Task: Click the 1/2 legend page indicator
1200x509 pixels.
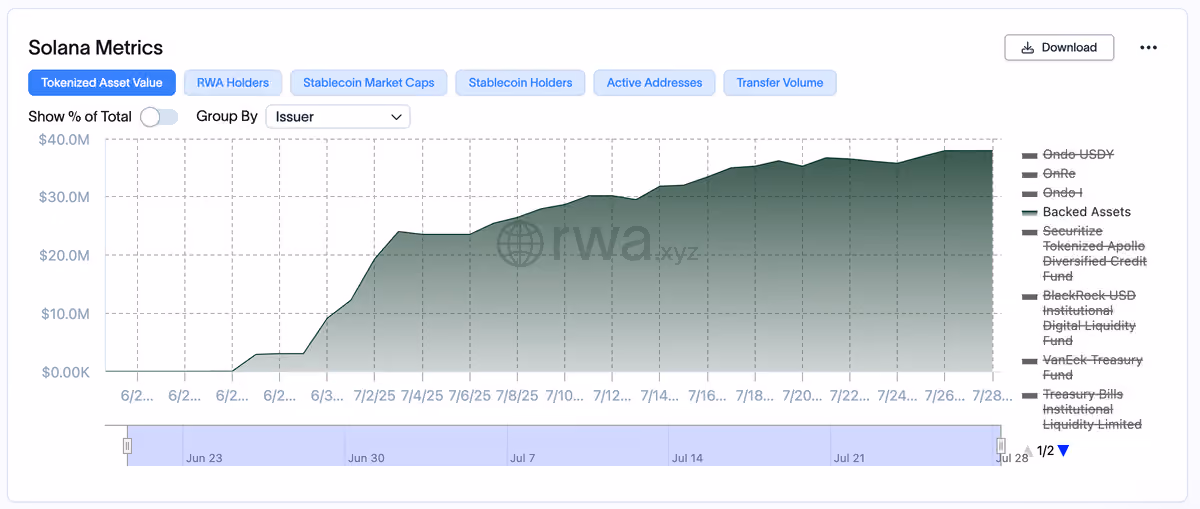Action: pos(1045,451)
